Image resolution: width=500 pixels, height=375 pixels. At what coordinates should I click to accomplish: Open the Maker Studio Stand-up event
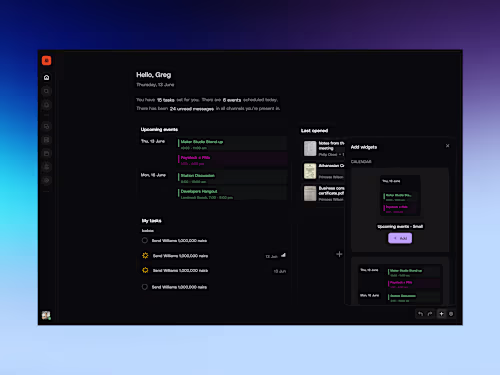(232, 144)
